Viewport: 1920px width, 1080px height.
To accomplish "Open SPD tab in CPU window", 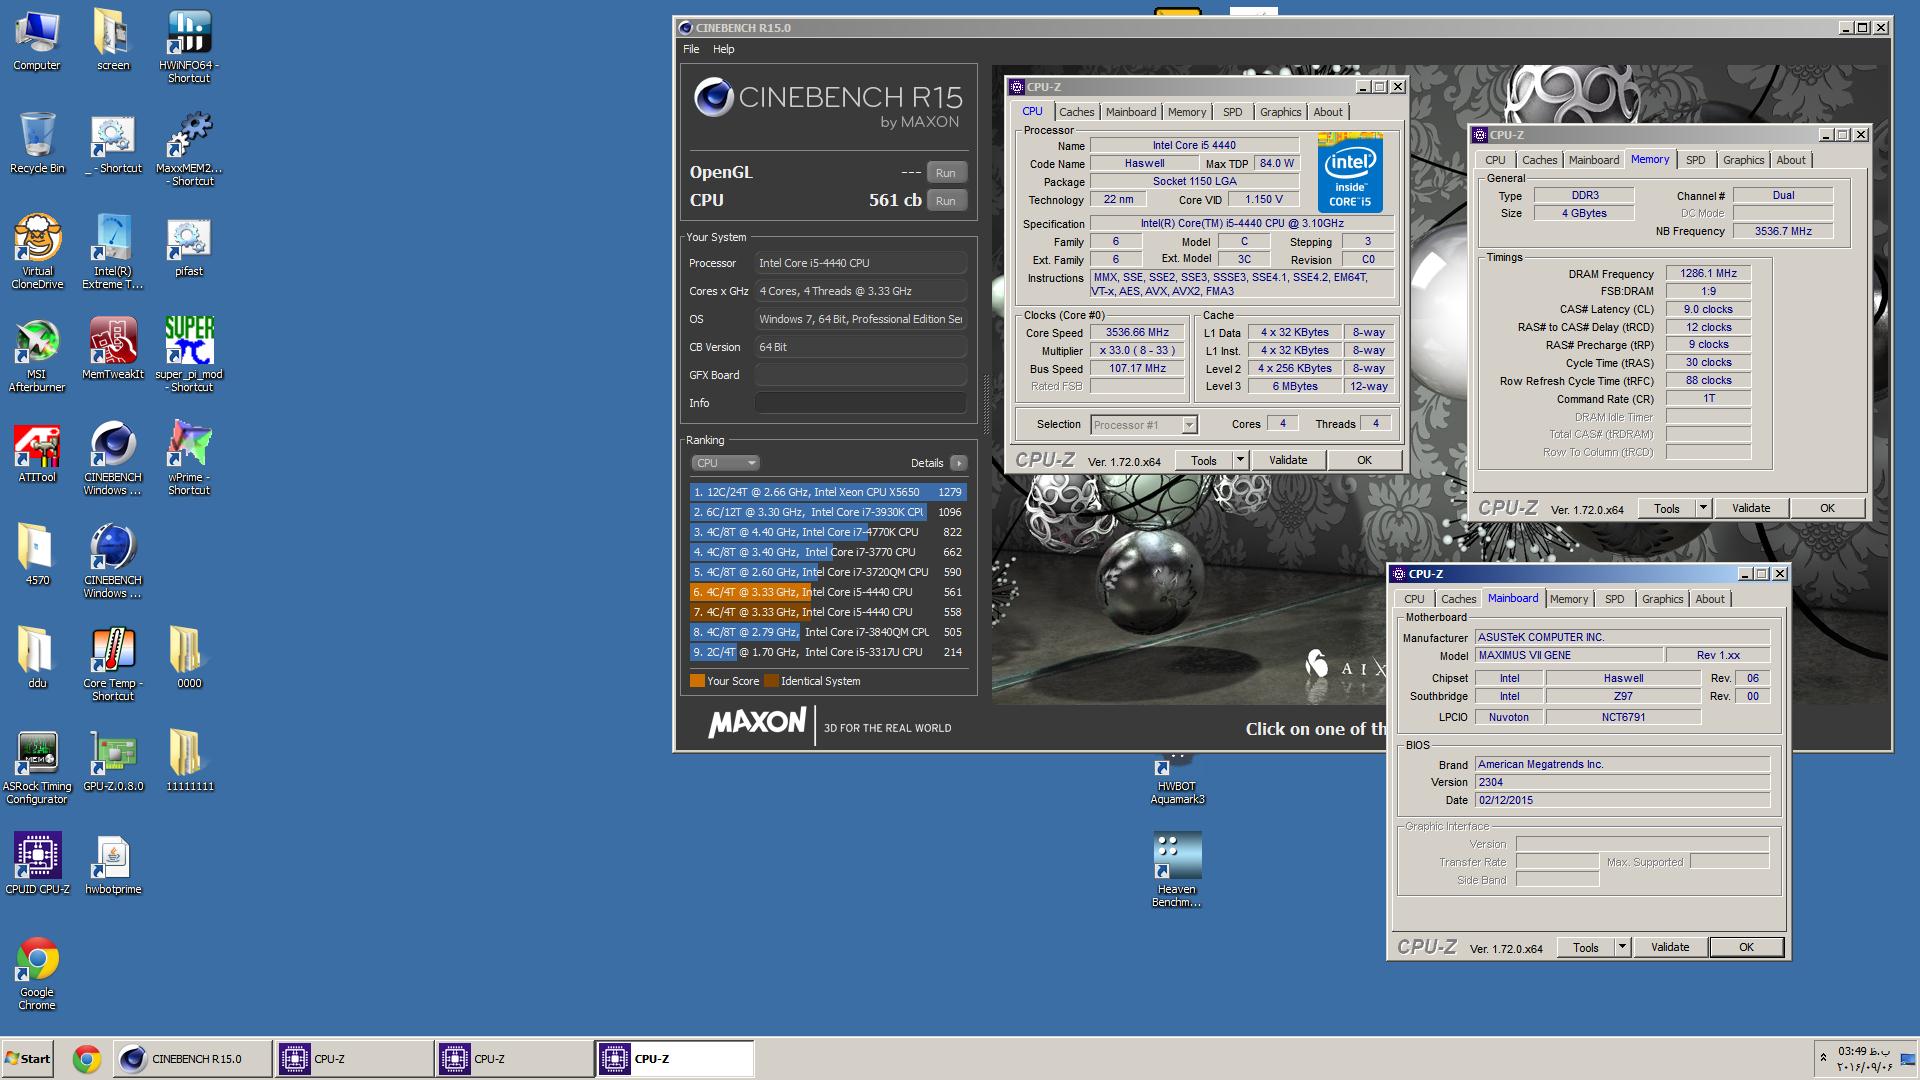I will [x=1233, y=112].
